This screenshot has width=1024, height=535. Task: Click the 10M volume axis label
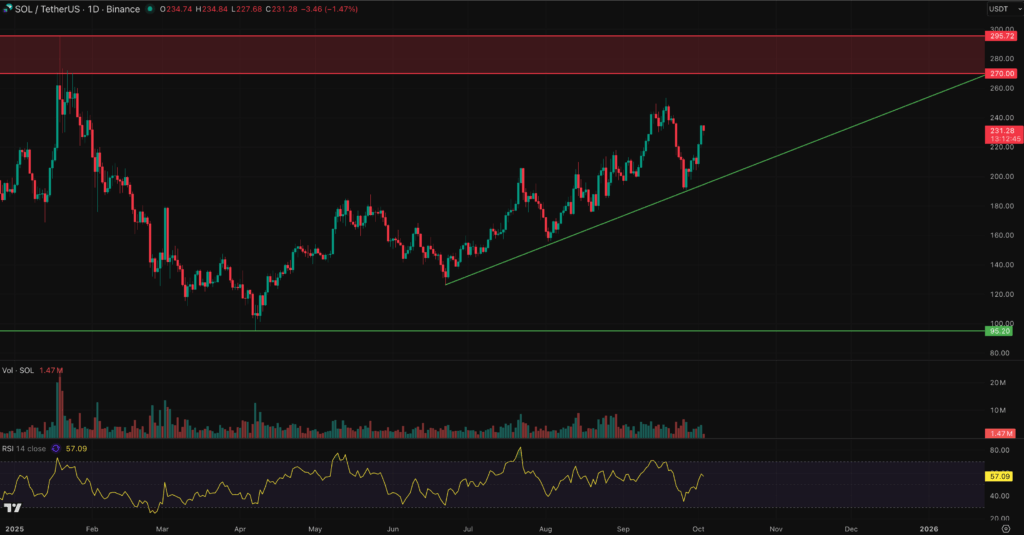(x=998, y=411)
